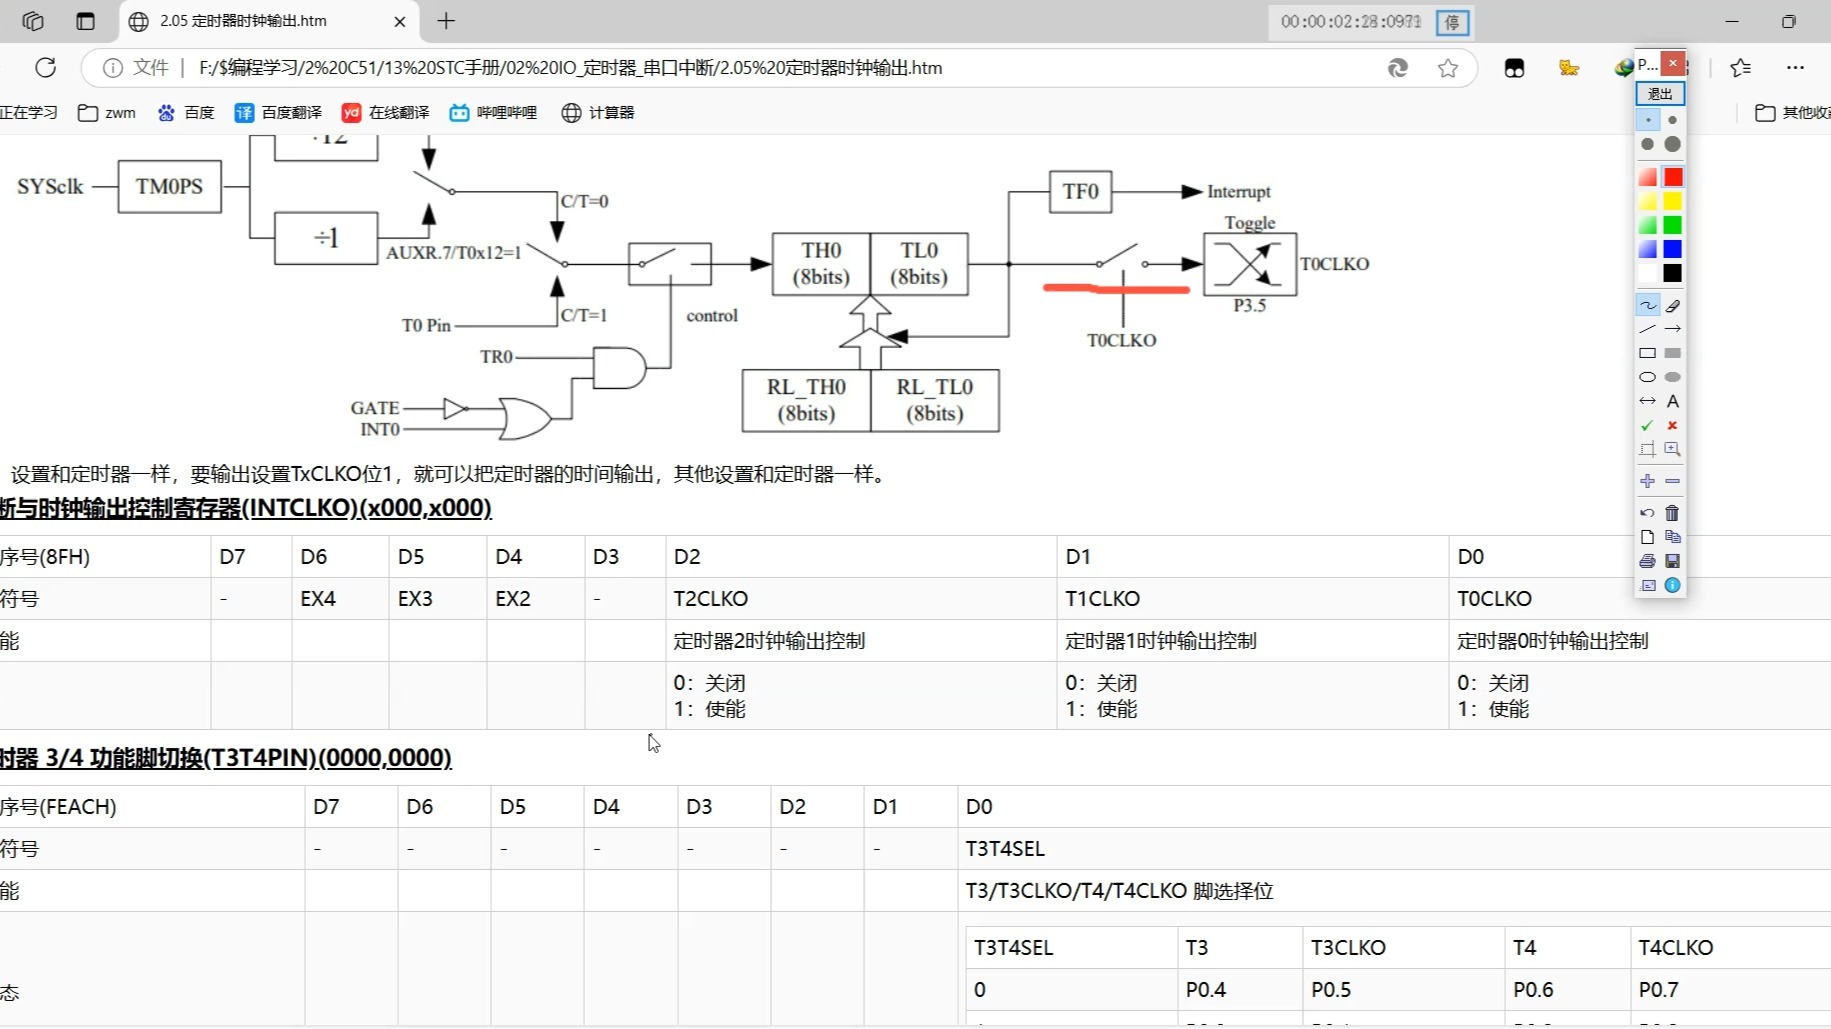Add page to favorites with star icon
1831x1029 pixels.
click(x=1448, y=68)
